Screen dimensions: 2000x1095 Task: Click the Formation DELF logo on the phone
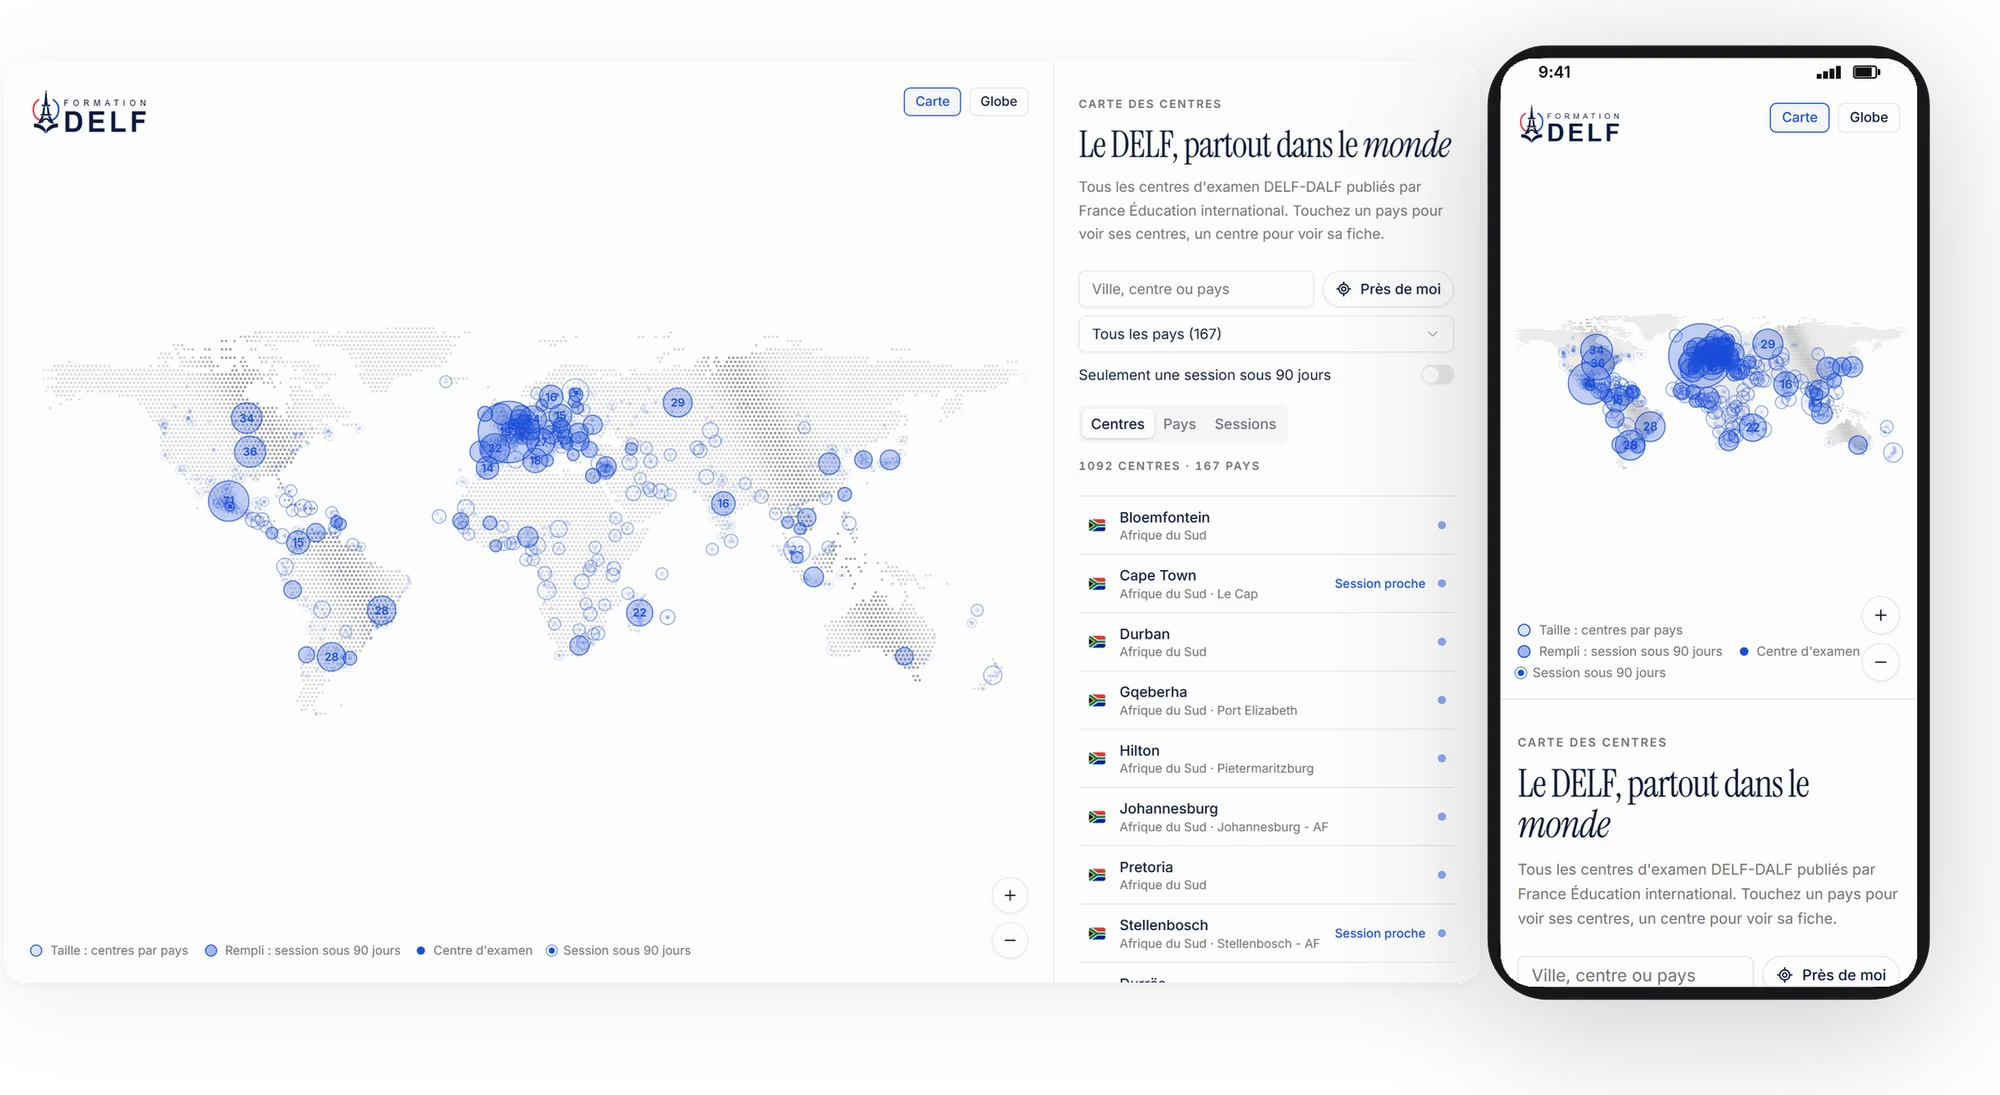[x=1570, y=126]
